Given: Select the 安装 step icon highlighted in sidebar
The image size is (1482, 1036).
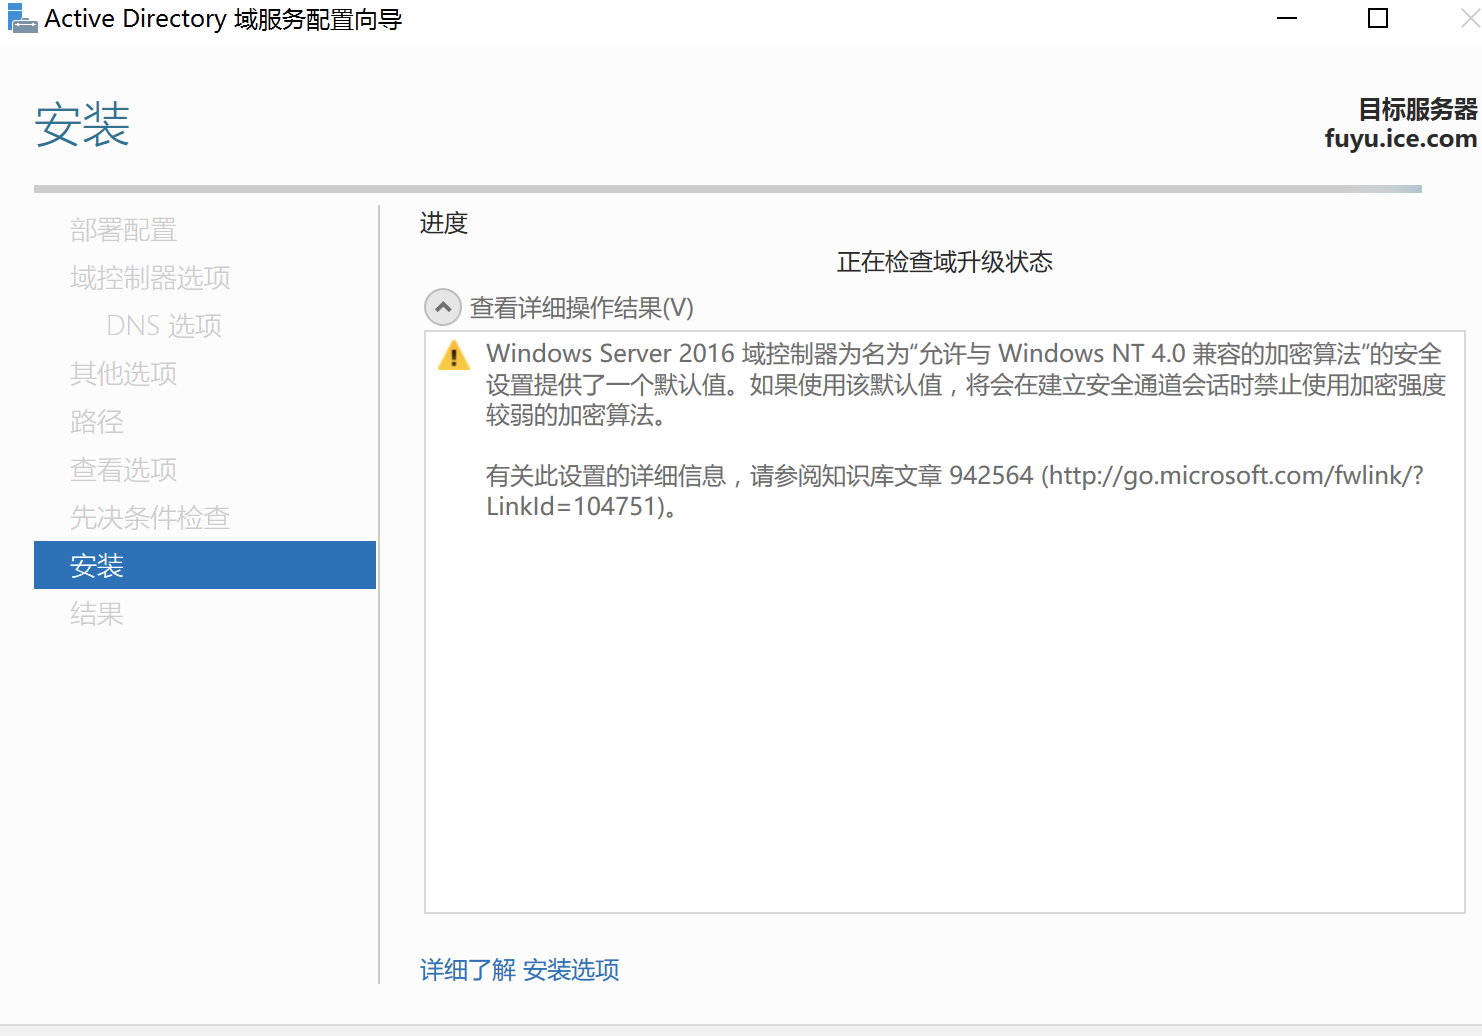Looking at the screenshot, I should click(97, 565).
